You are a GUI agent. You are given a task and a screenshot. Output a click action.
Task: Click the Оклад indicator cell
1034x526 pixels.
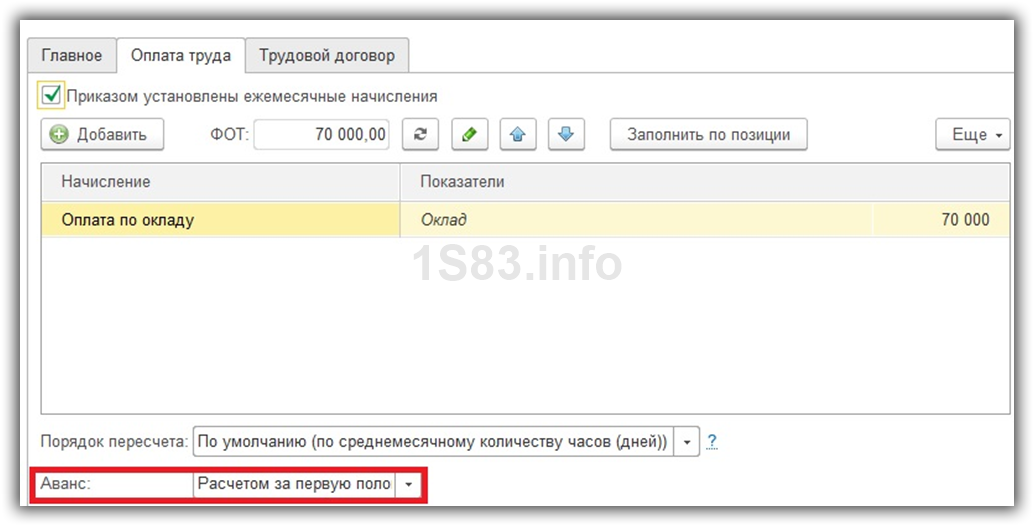coord(636,219)
